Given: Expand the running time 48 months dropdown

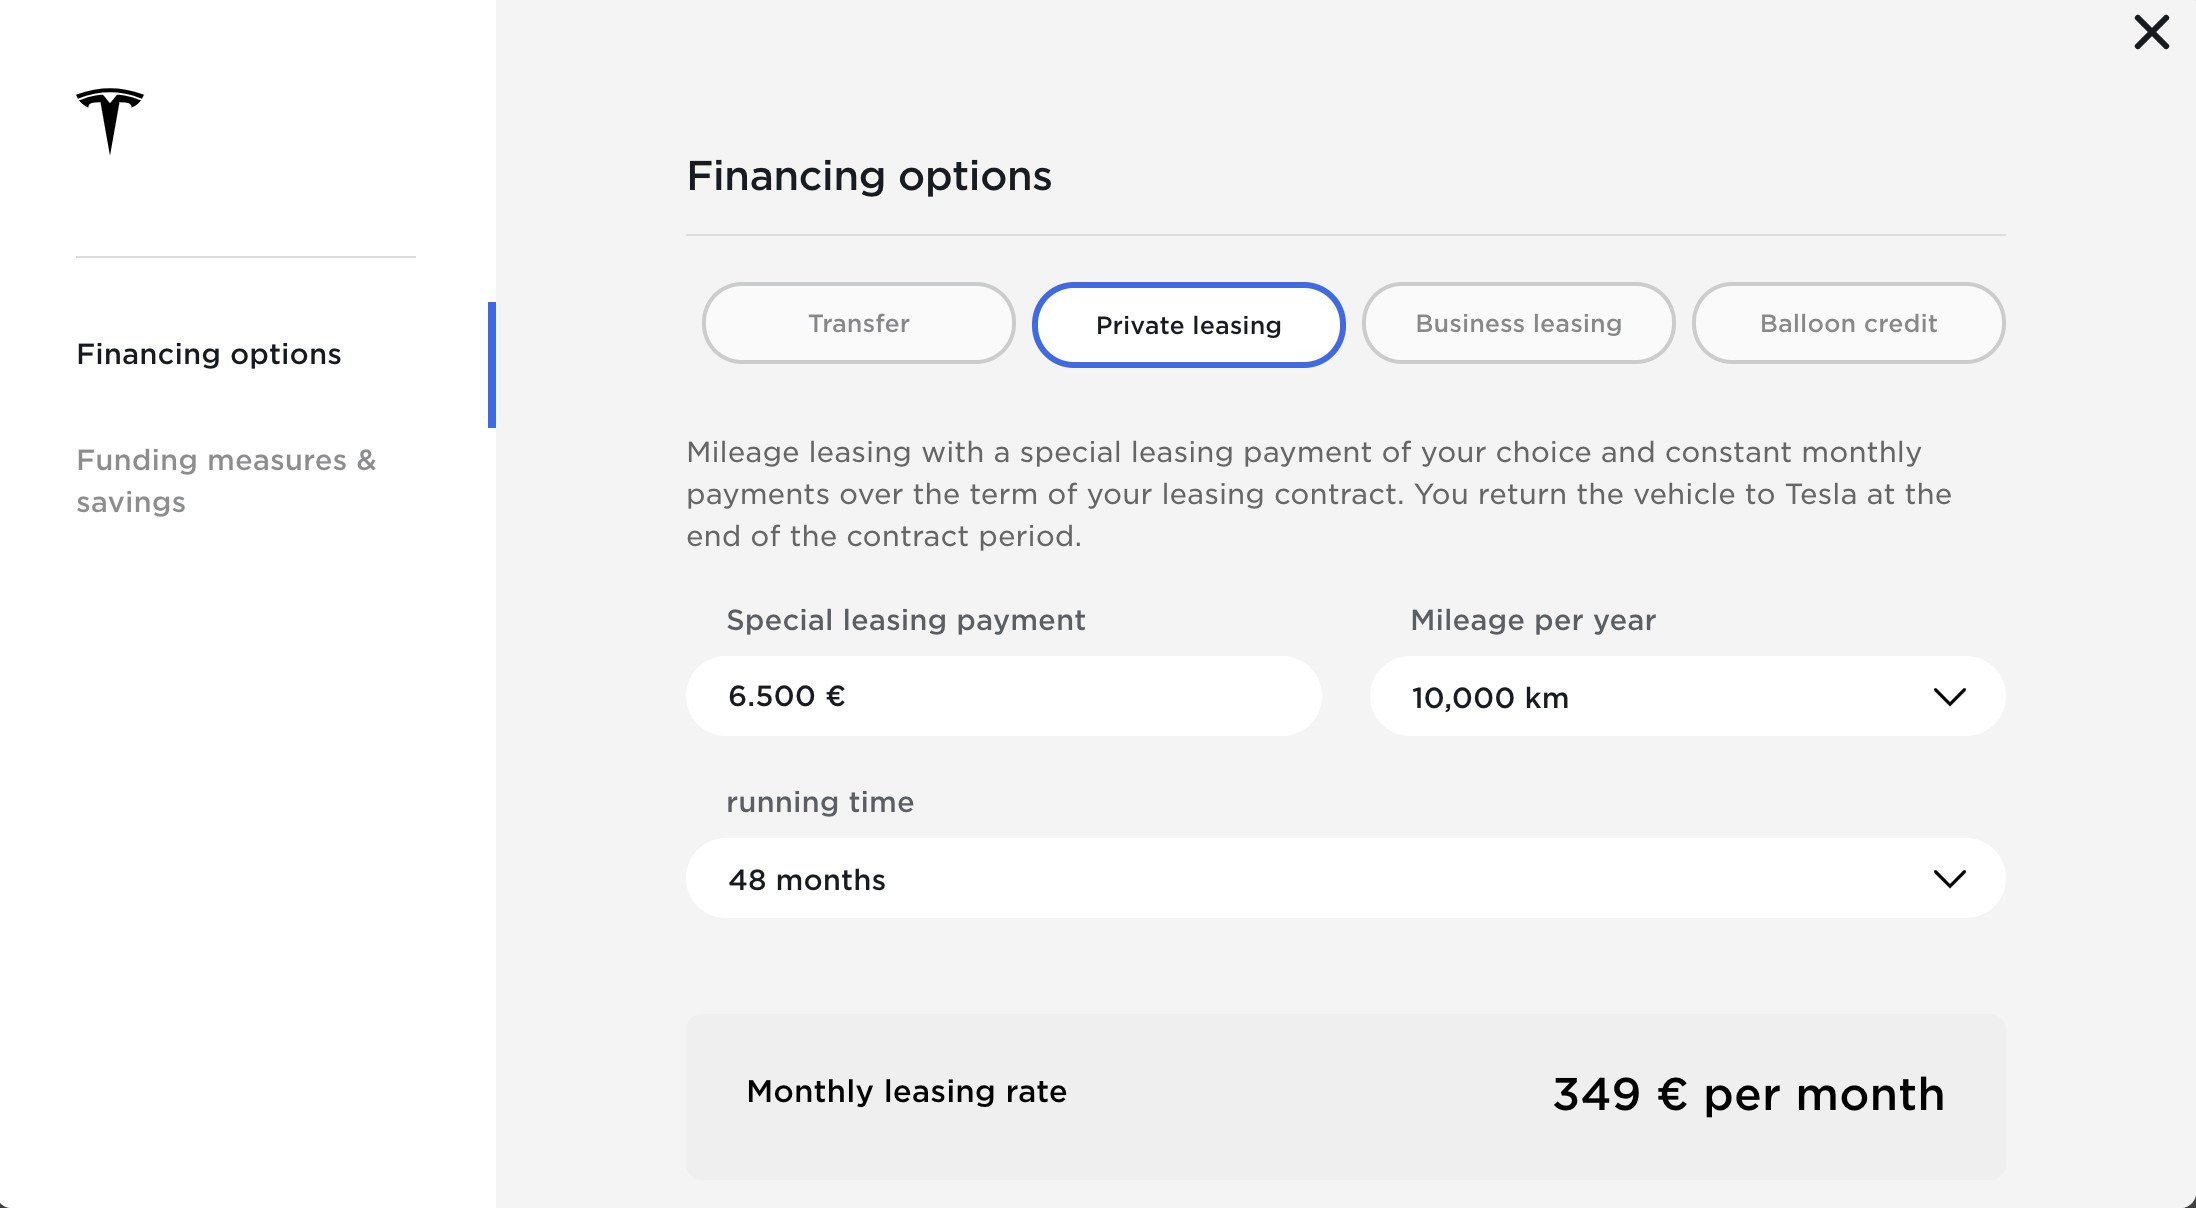Looking at the screenshot, I should click(1346, 879).
